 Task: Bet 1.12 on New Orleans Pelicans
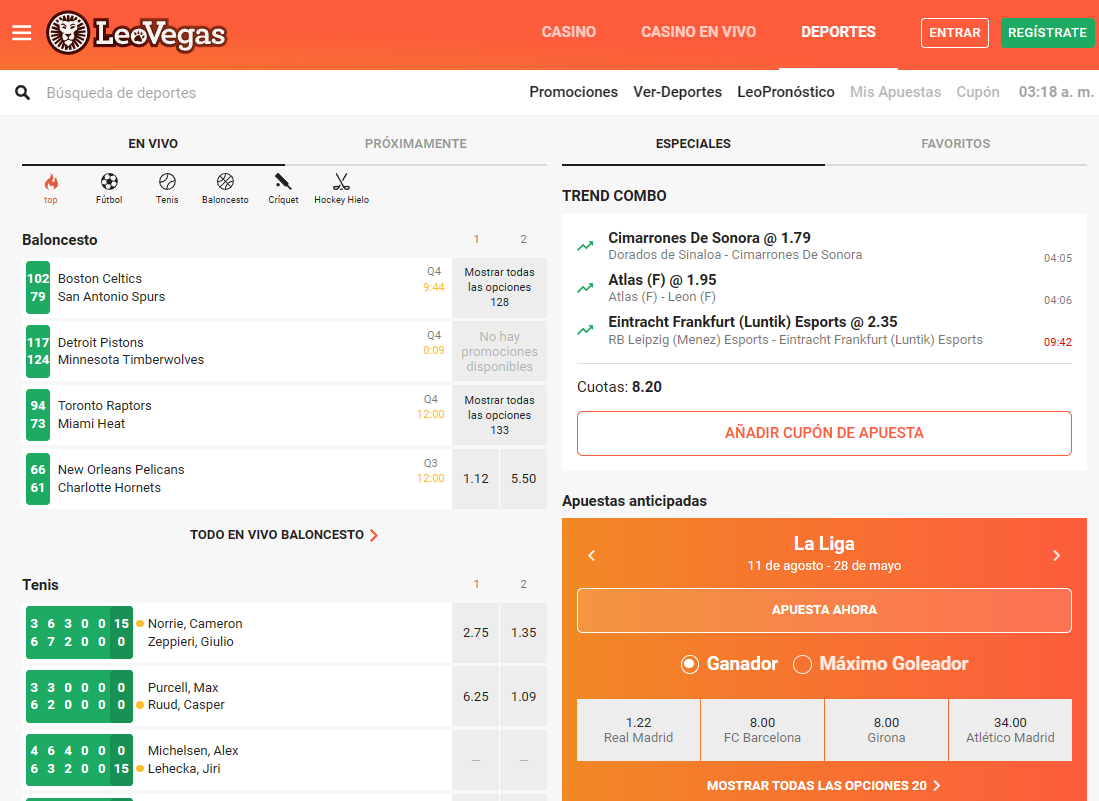pos(476,479)
